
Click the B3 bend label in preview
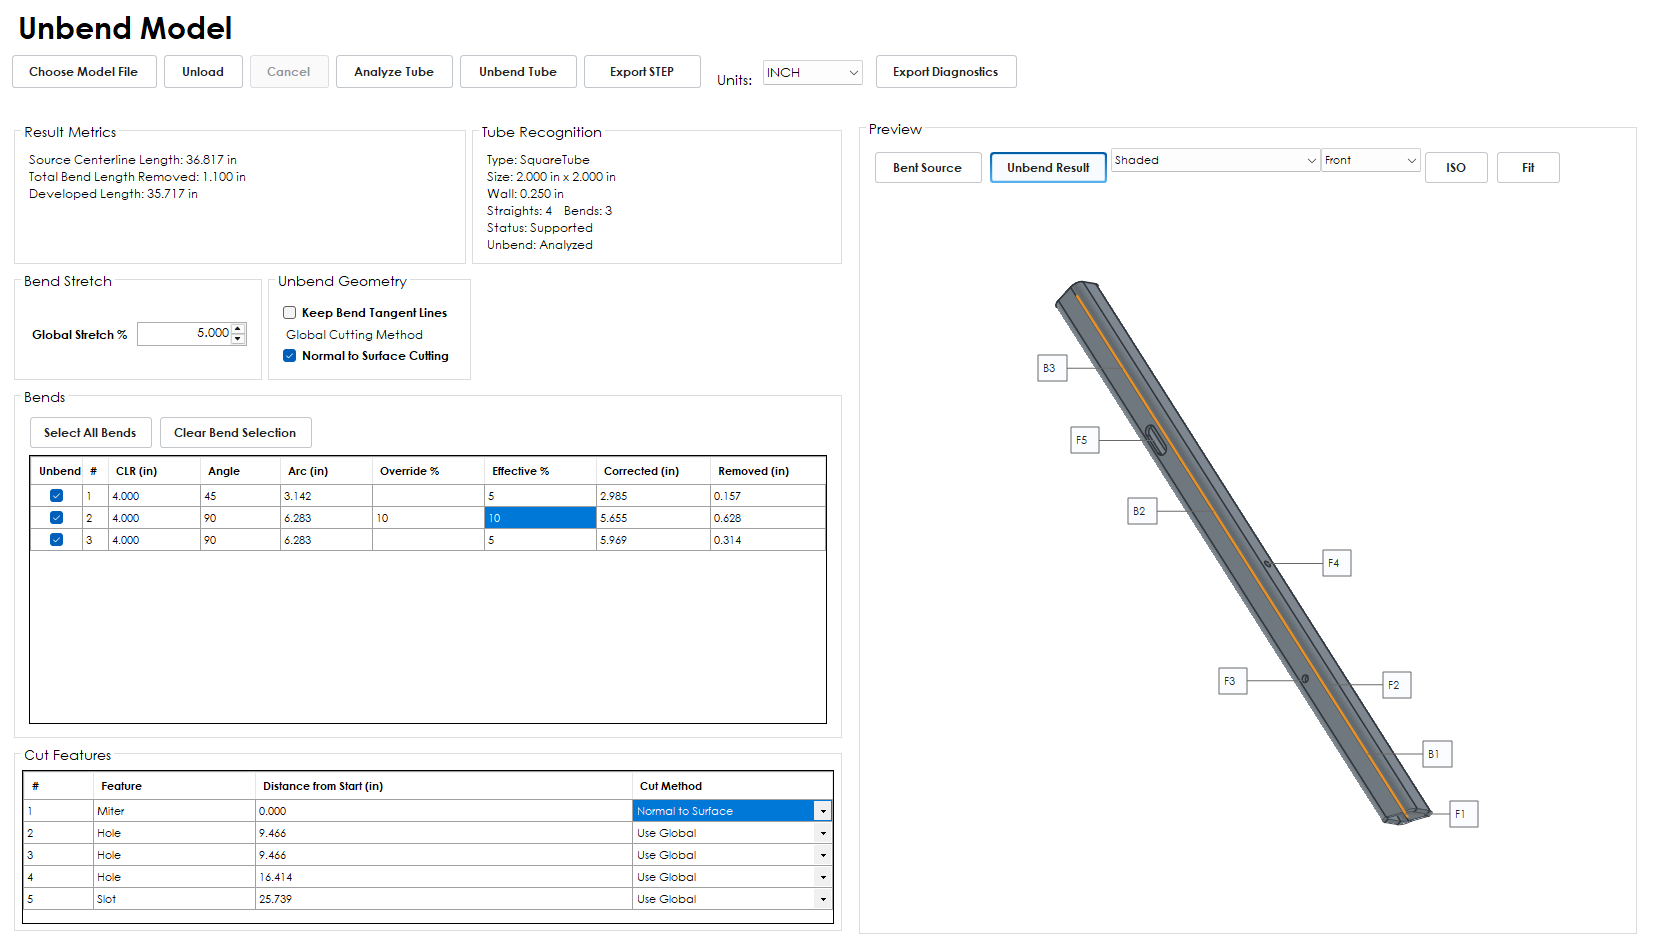click(1052, 368)
